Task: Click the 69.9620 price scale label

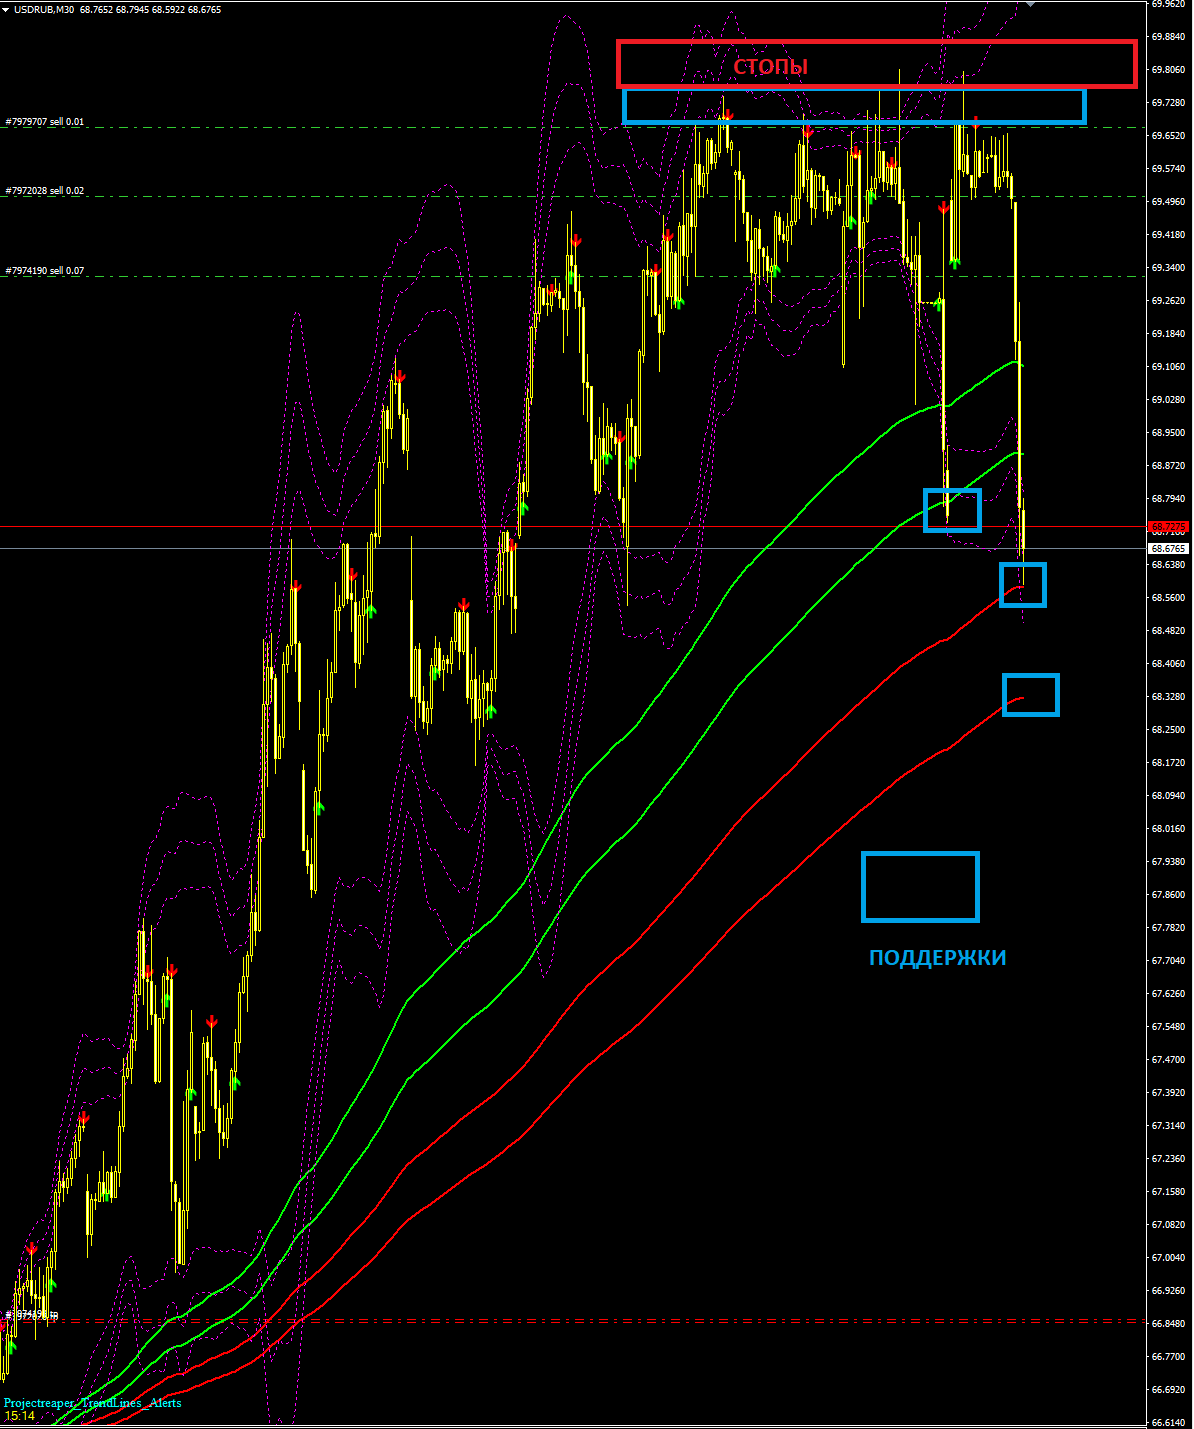Action: 1169,4
